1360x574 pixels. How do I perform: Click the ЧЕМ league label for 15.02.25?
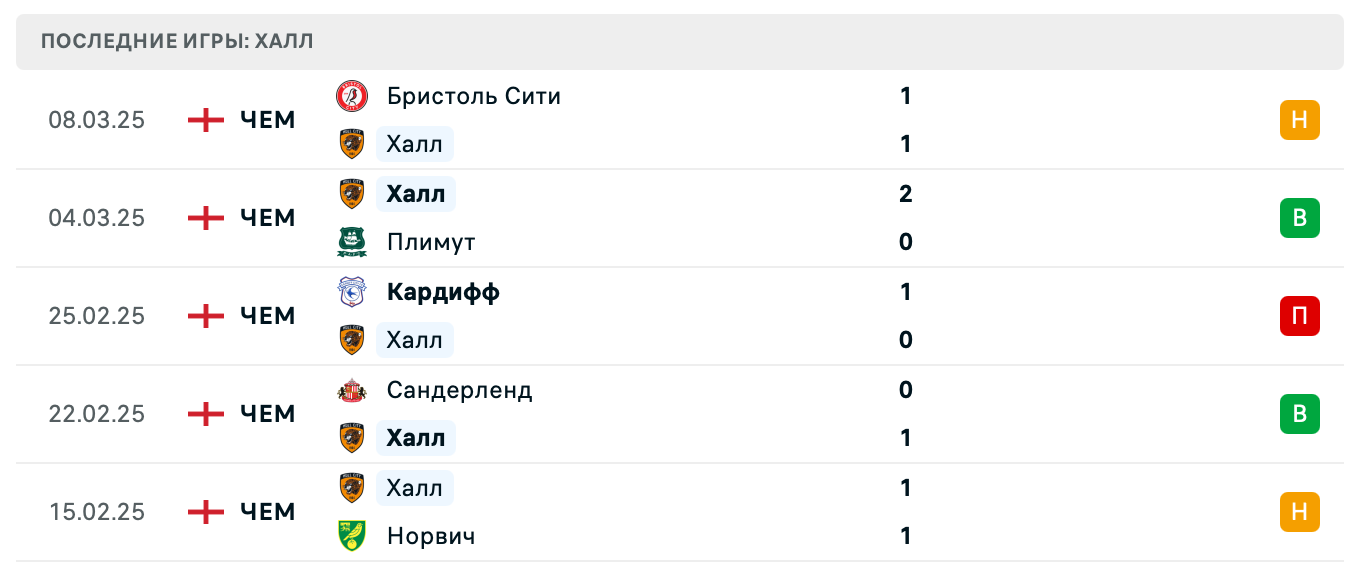[268, 512]
